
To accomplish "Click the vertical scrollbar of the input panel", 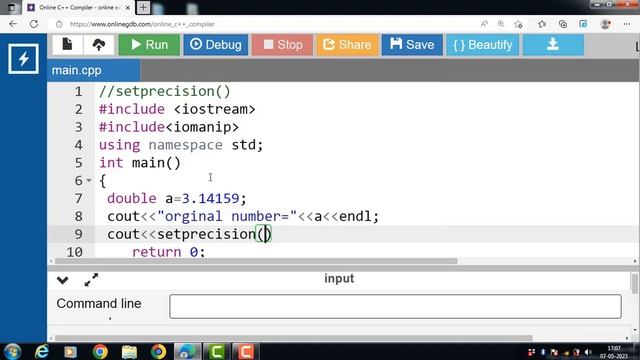I will point(635,283).
